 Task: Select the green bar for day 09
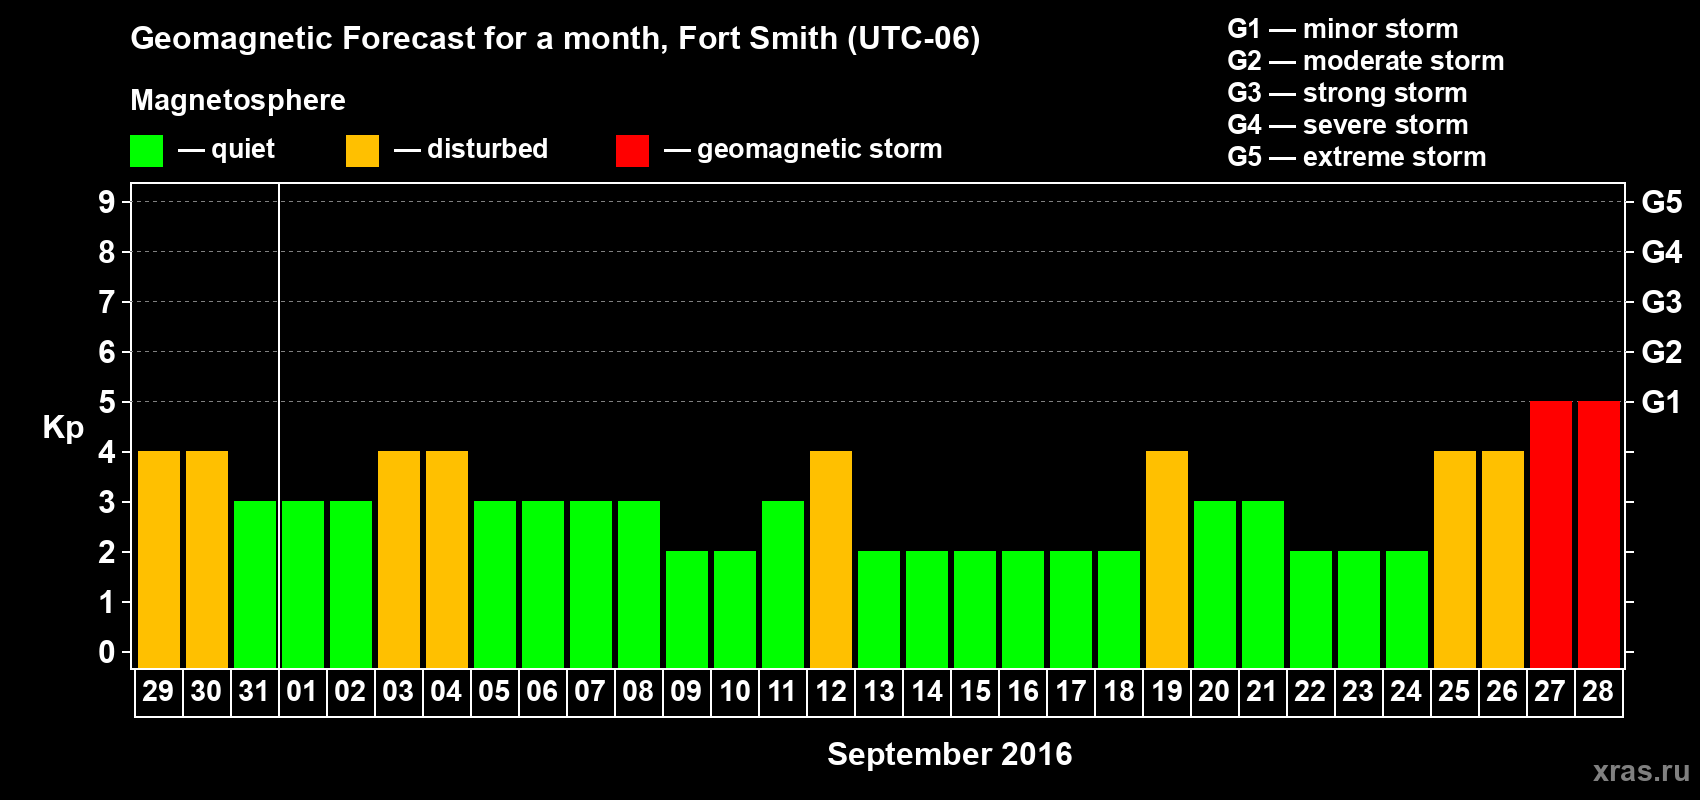click(687, 609)
